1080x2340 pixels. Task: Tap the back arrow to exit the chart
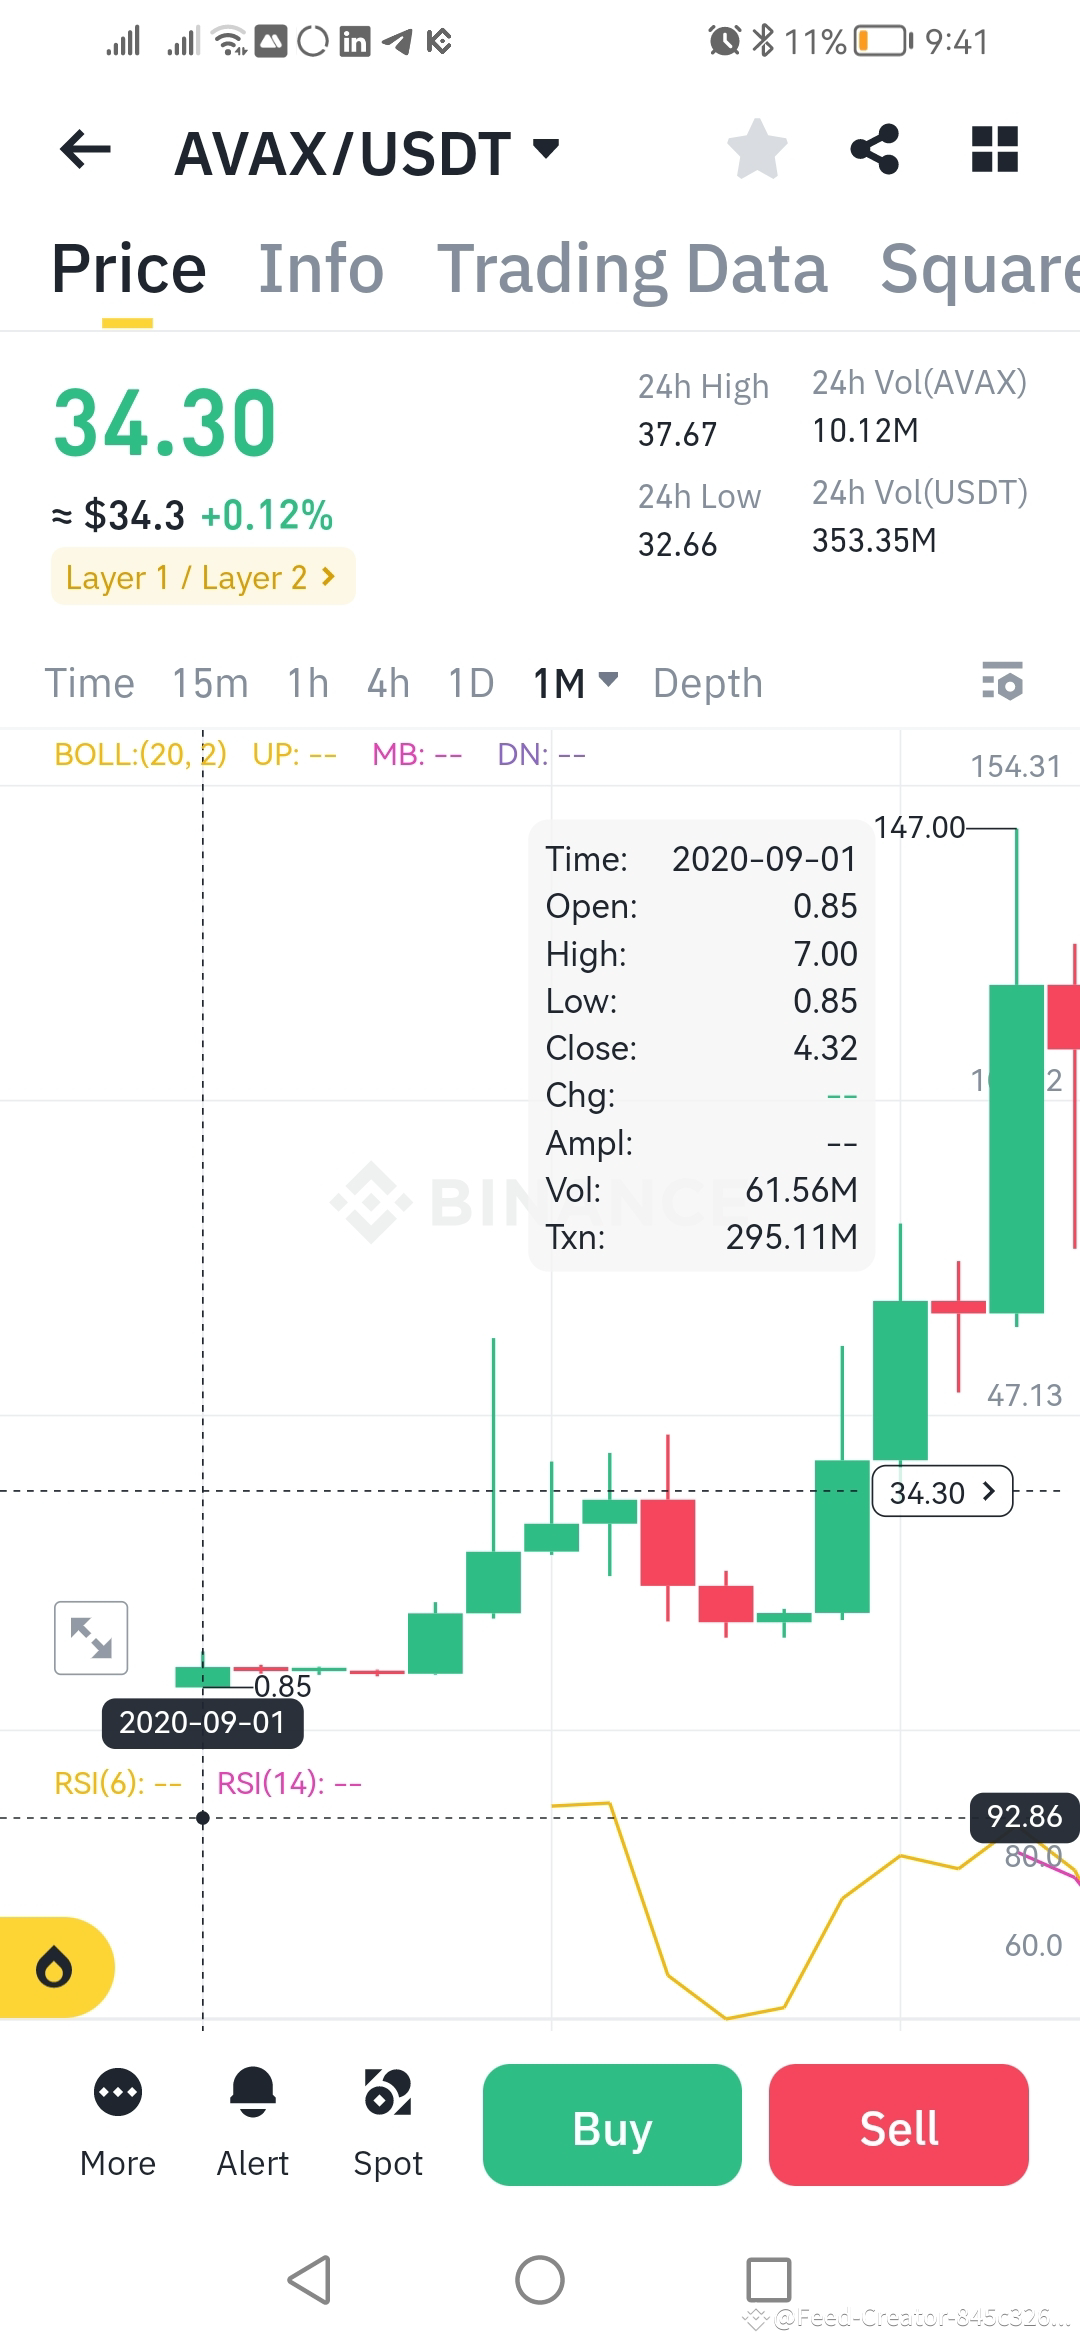click(84, 148)
